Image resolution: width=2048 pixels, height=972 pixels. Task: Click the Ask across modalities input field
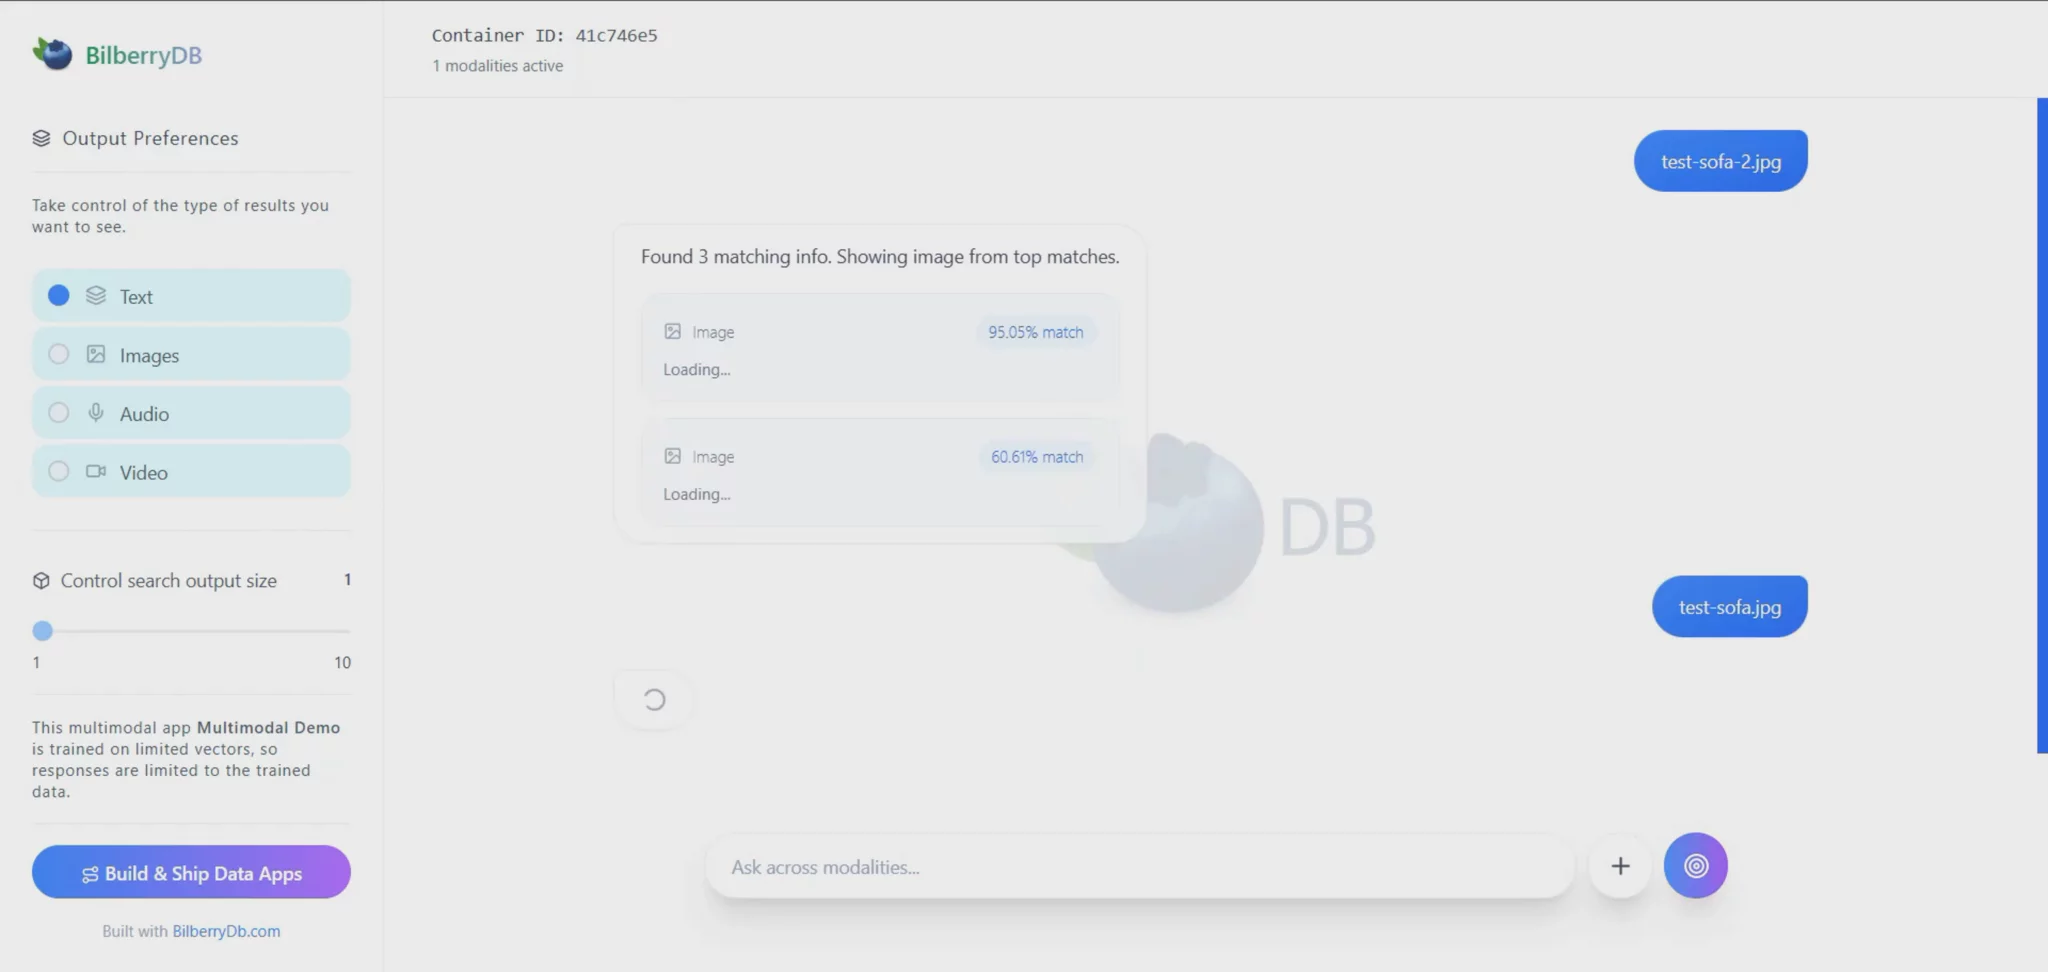point(1140,867)
